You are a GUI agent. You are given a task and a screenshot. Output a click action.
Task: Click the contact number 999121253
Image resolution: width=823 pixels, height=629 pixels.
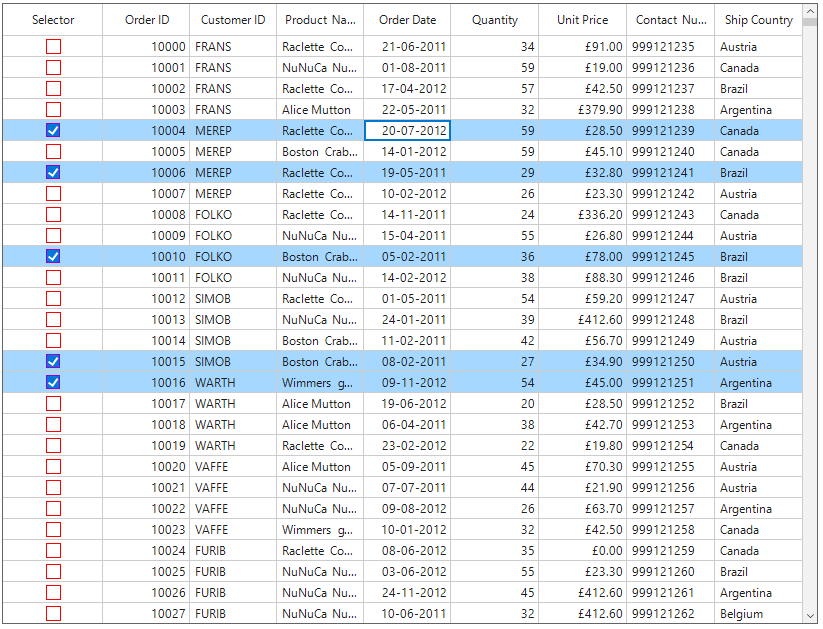click(671, 425)
